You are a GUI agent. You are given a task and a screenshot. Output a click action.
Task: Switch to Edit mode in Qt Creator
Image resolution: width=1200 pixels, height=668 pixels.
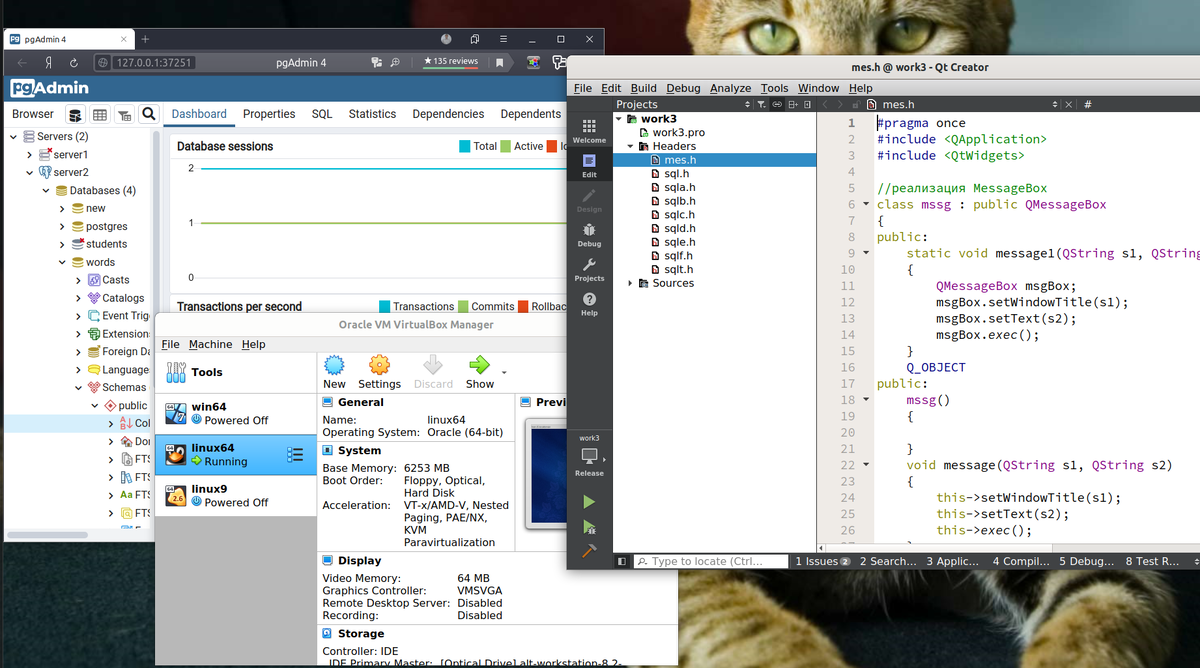(589, 165)
